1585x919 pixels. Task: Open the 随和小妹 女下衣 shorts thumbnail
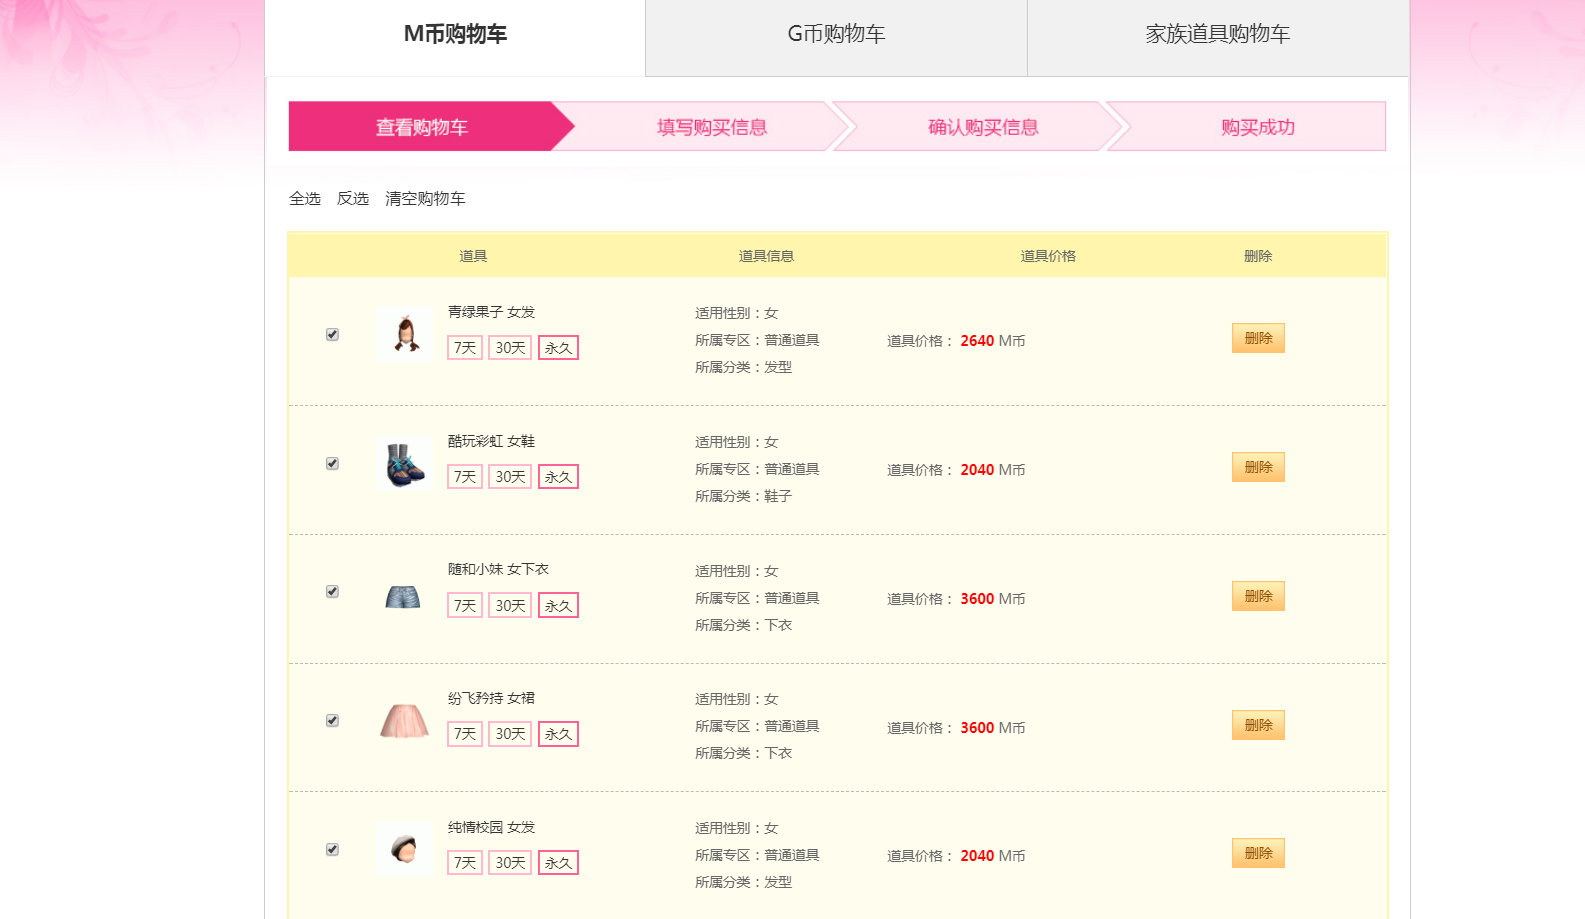[405, 592]
